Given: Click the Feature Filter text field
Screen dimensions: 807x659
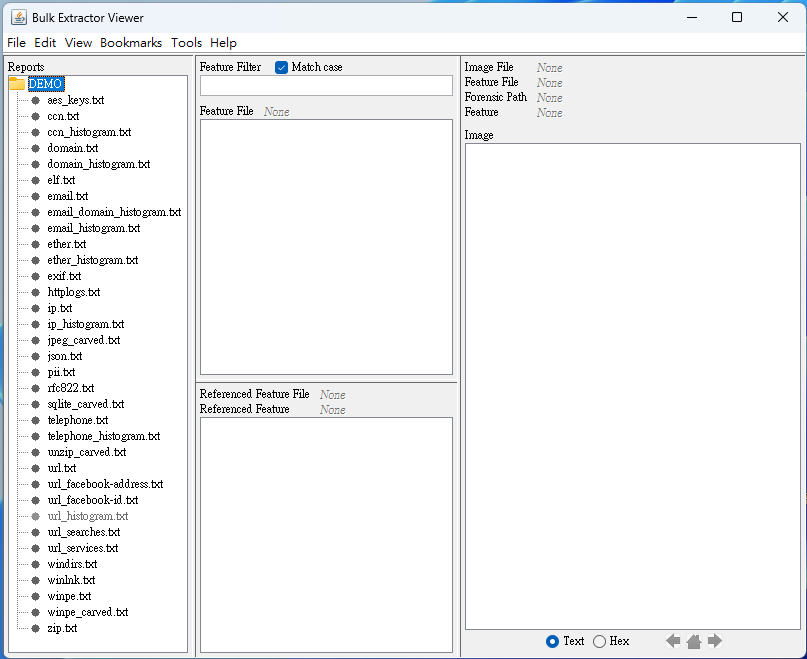Looking at the screenshot, I should click(x=326, y=85).
